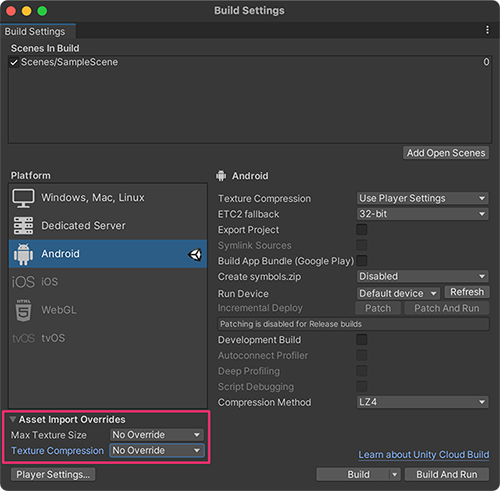The image size is (500, 491).
Task: Collapse the Asset Import Overrides section
Action: pyautogui.click(x=13, y=419)
